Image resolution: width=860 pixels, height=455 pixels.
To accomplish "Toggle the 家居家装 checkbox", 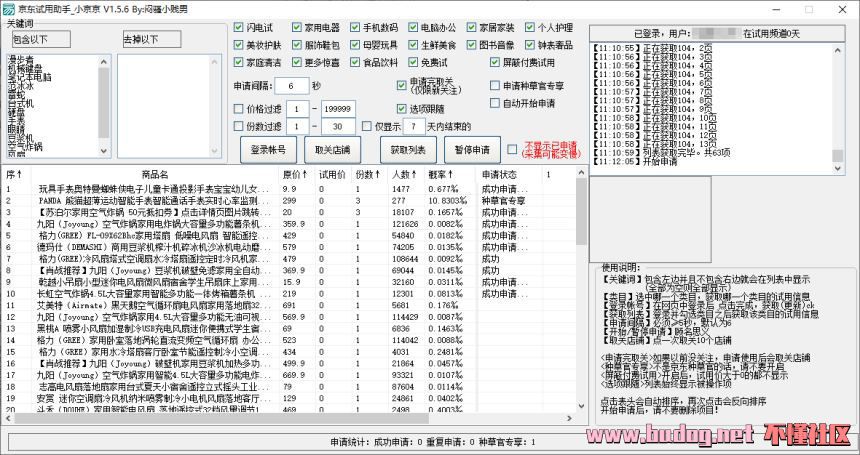I will coord(472,27).
